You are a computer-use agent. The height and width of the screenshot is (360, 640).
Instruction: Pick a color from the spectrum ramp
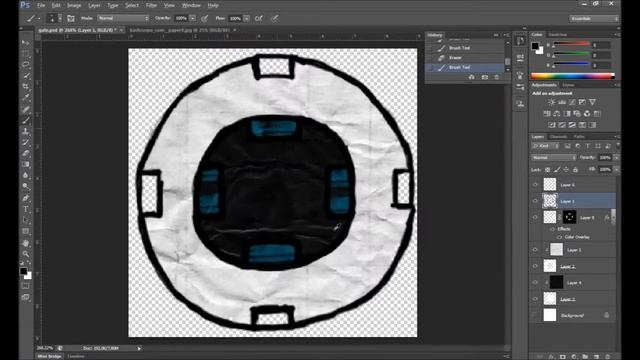tap(573, 76)
